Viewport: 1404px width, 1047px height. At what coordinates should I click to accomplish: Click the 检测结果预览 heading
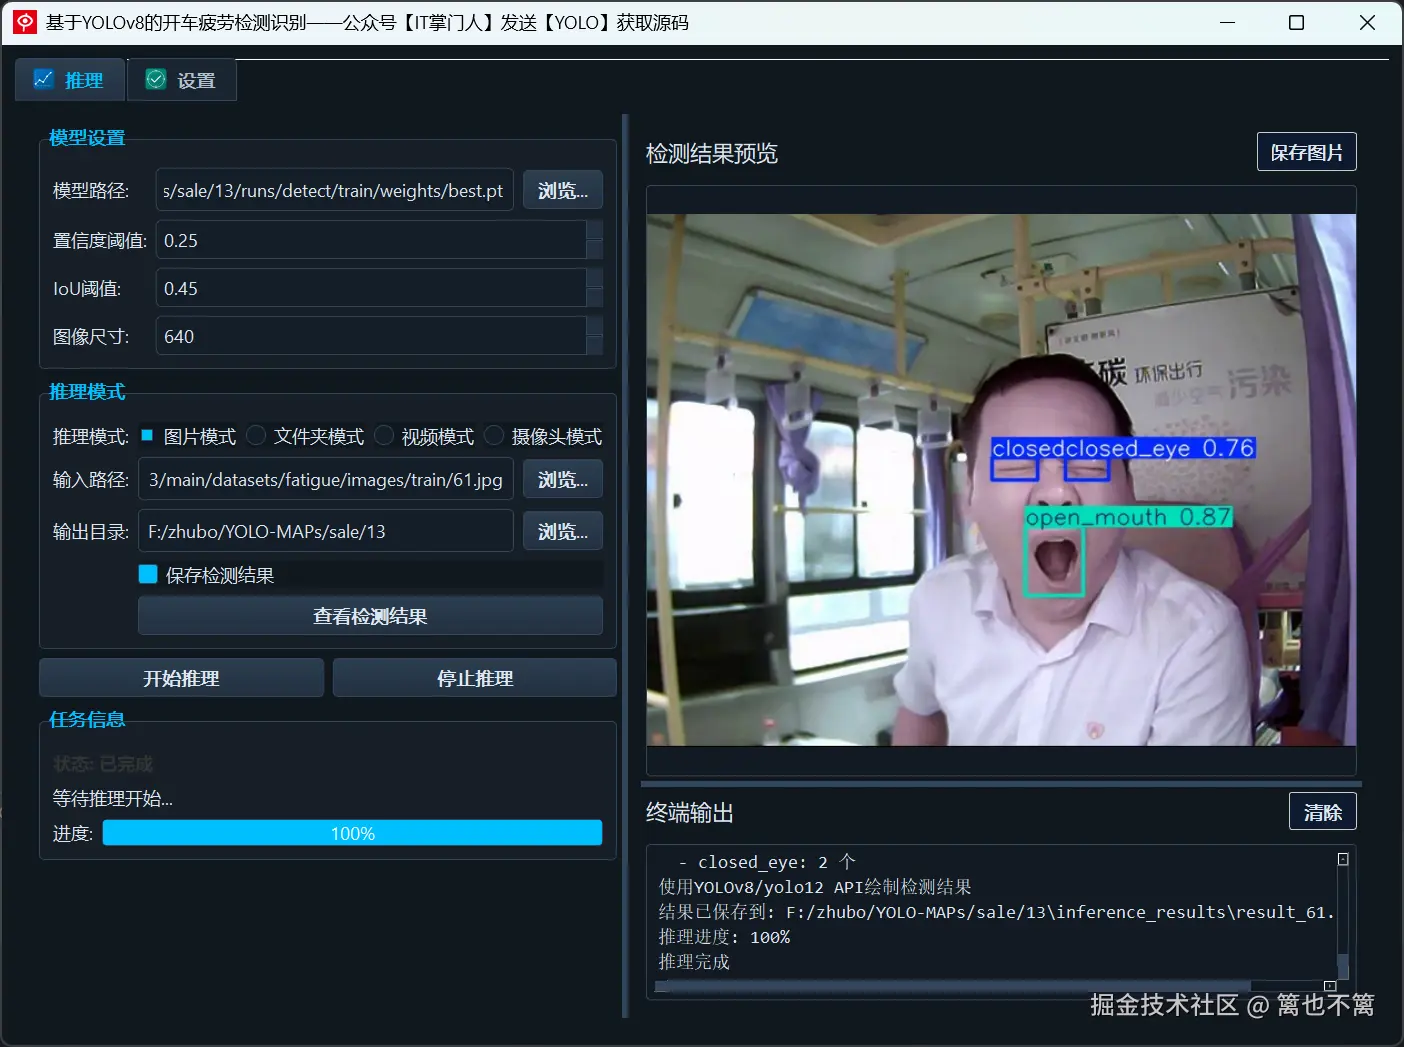click(x=712, y=153)
